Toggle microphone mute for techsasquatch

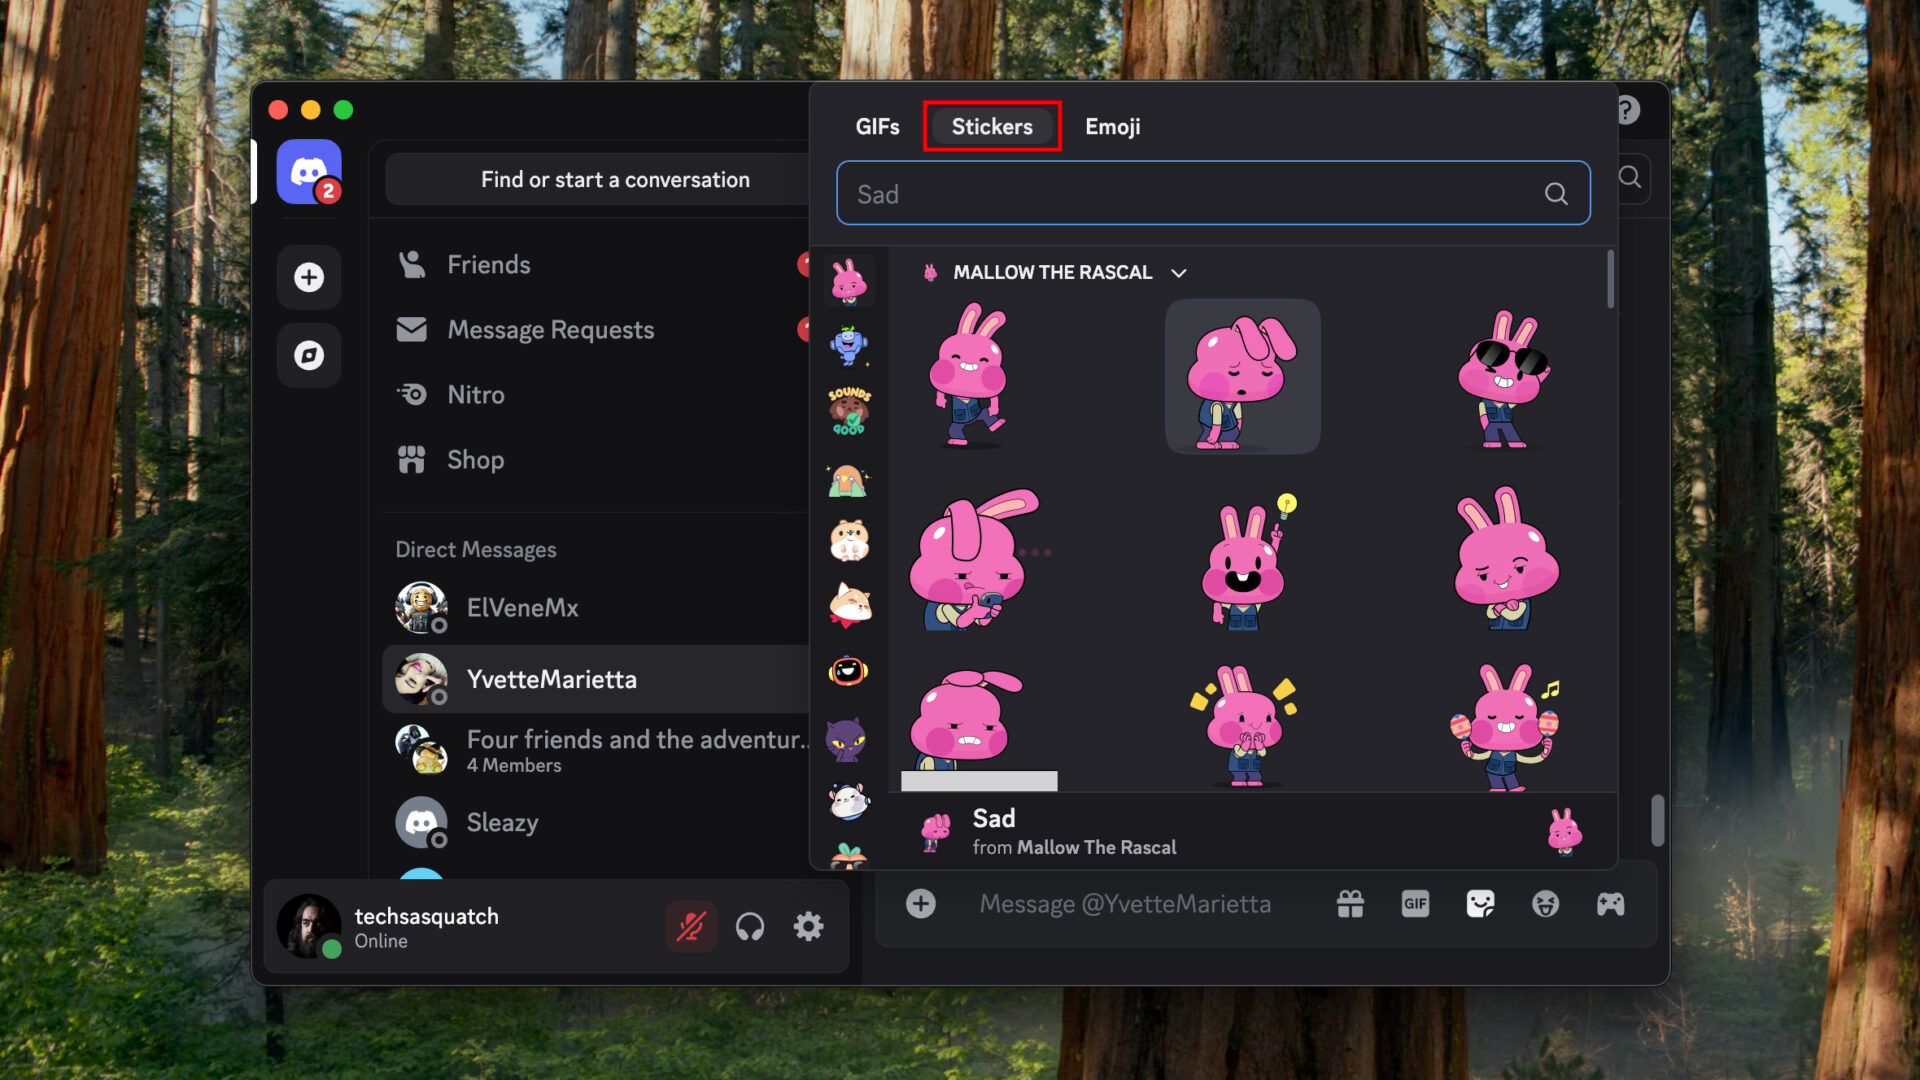691,927
